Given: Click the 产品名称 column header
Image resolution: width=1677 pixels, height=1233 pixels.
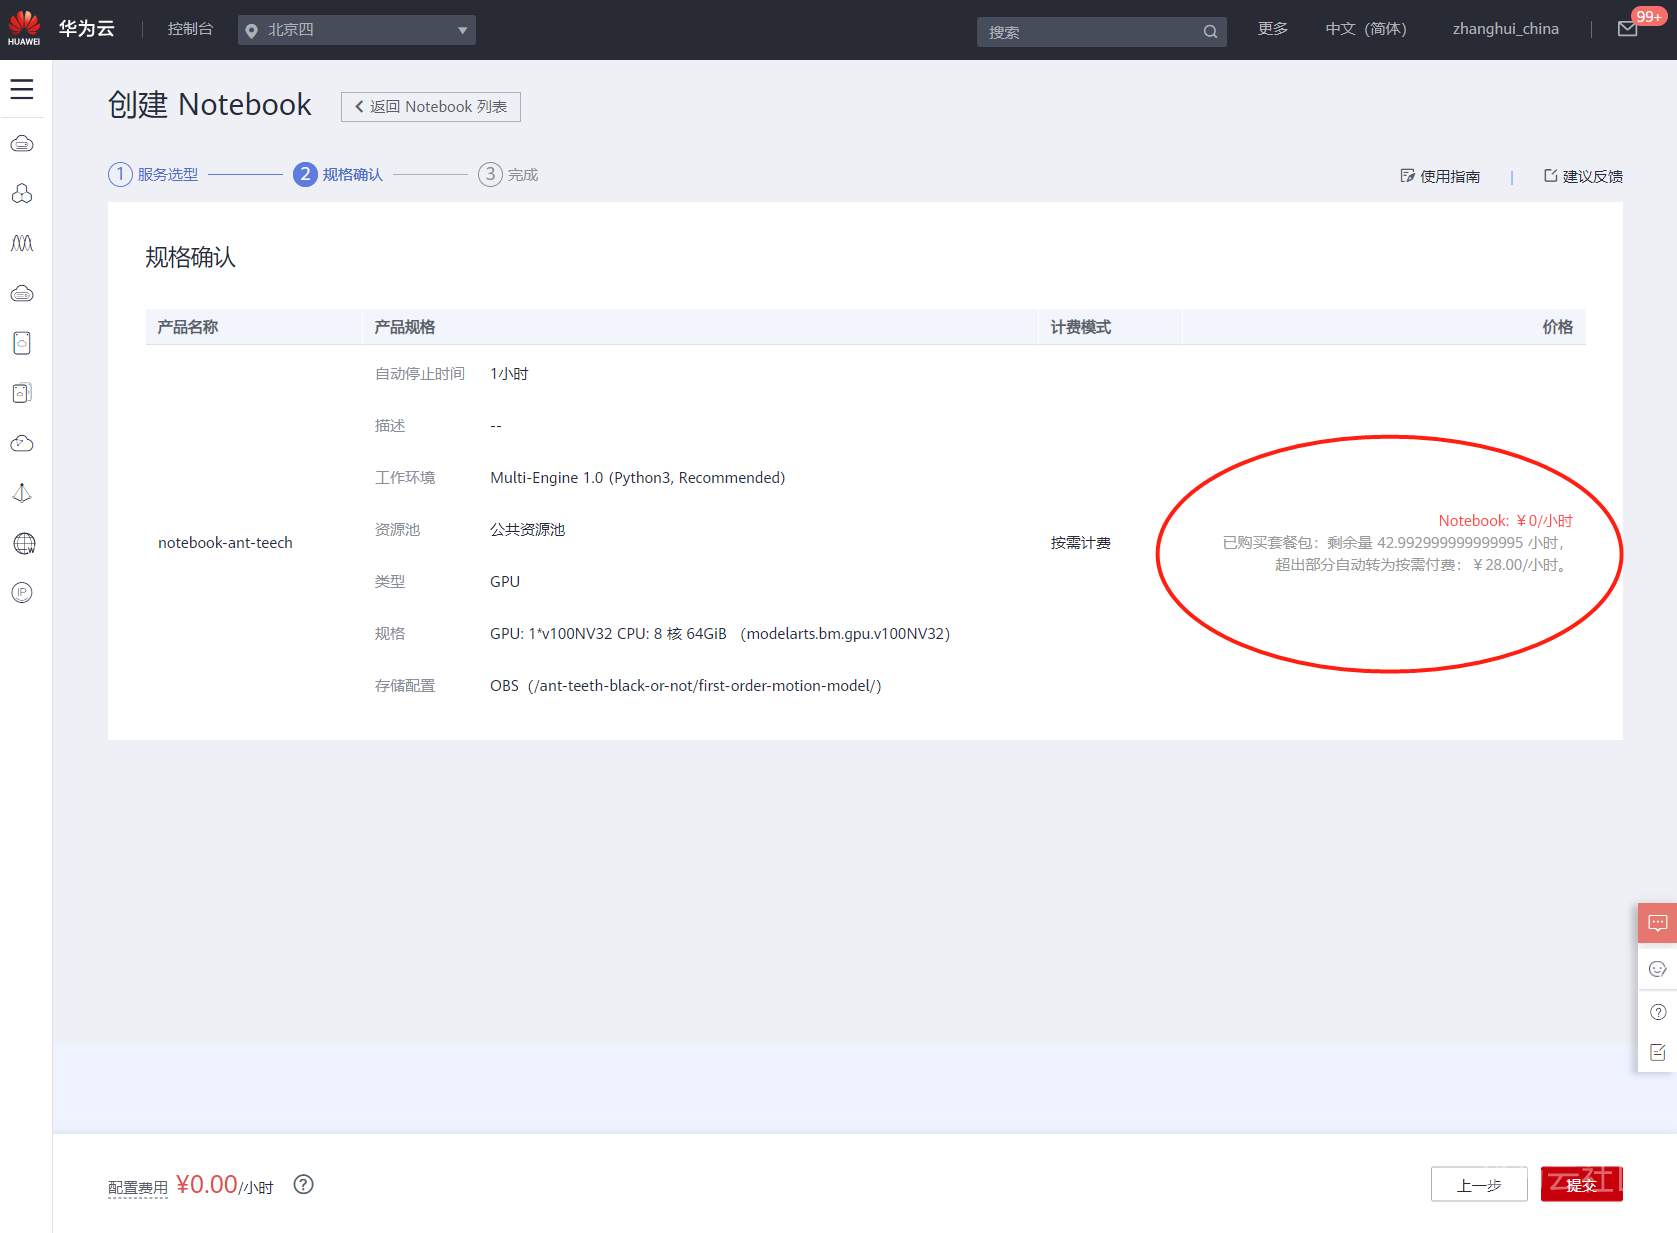Looking at the screenshot, I should pyautogui.click(x=188, y=327).
